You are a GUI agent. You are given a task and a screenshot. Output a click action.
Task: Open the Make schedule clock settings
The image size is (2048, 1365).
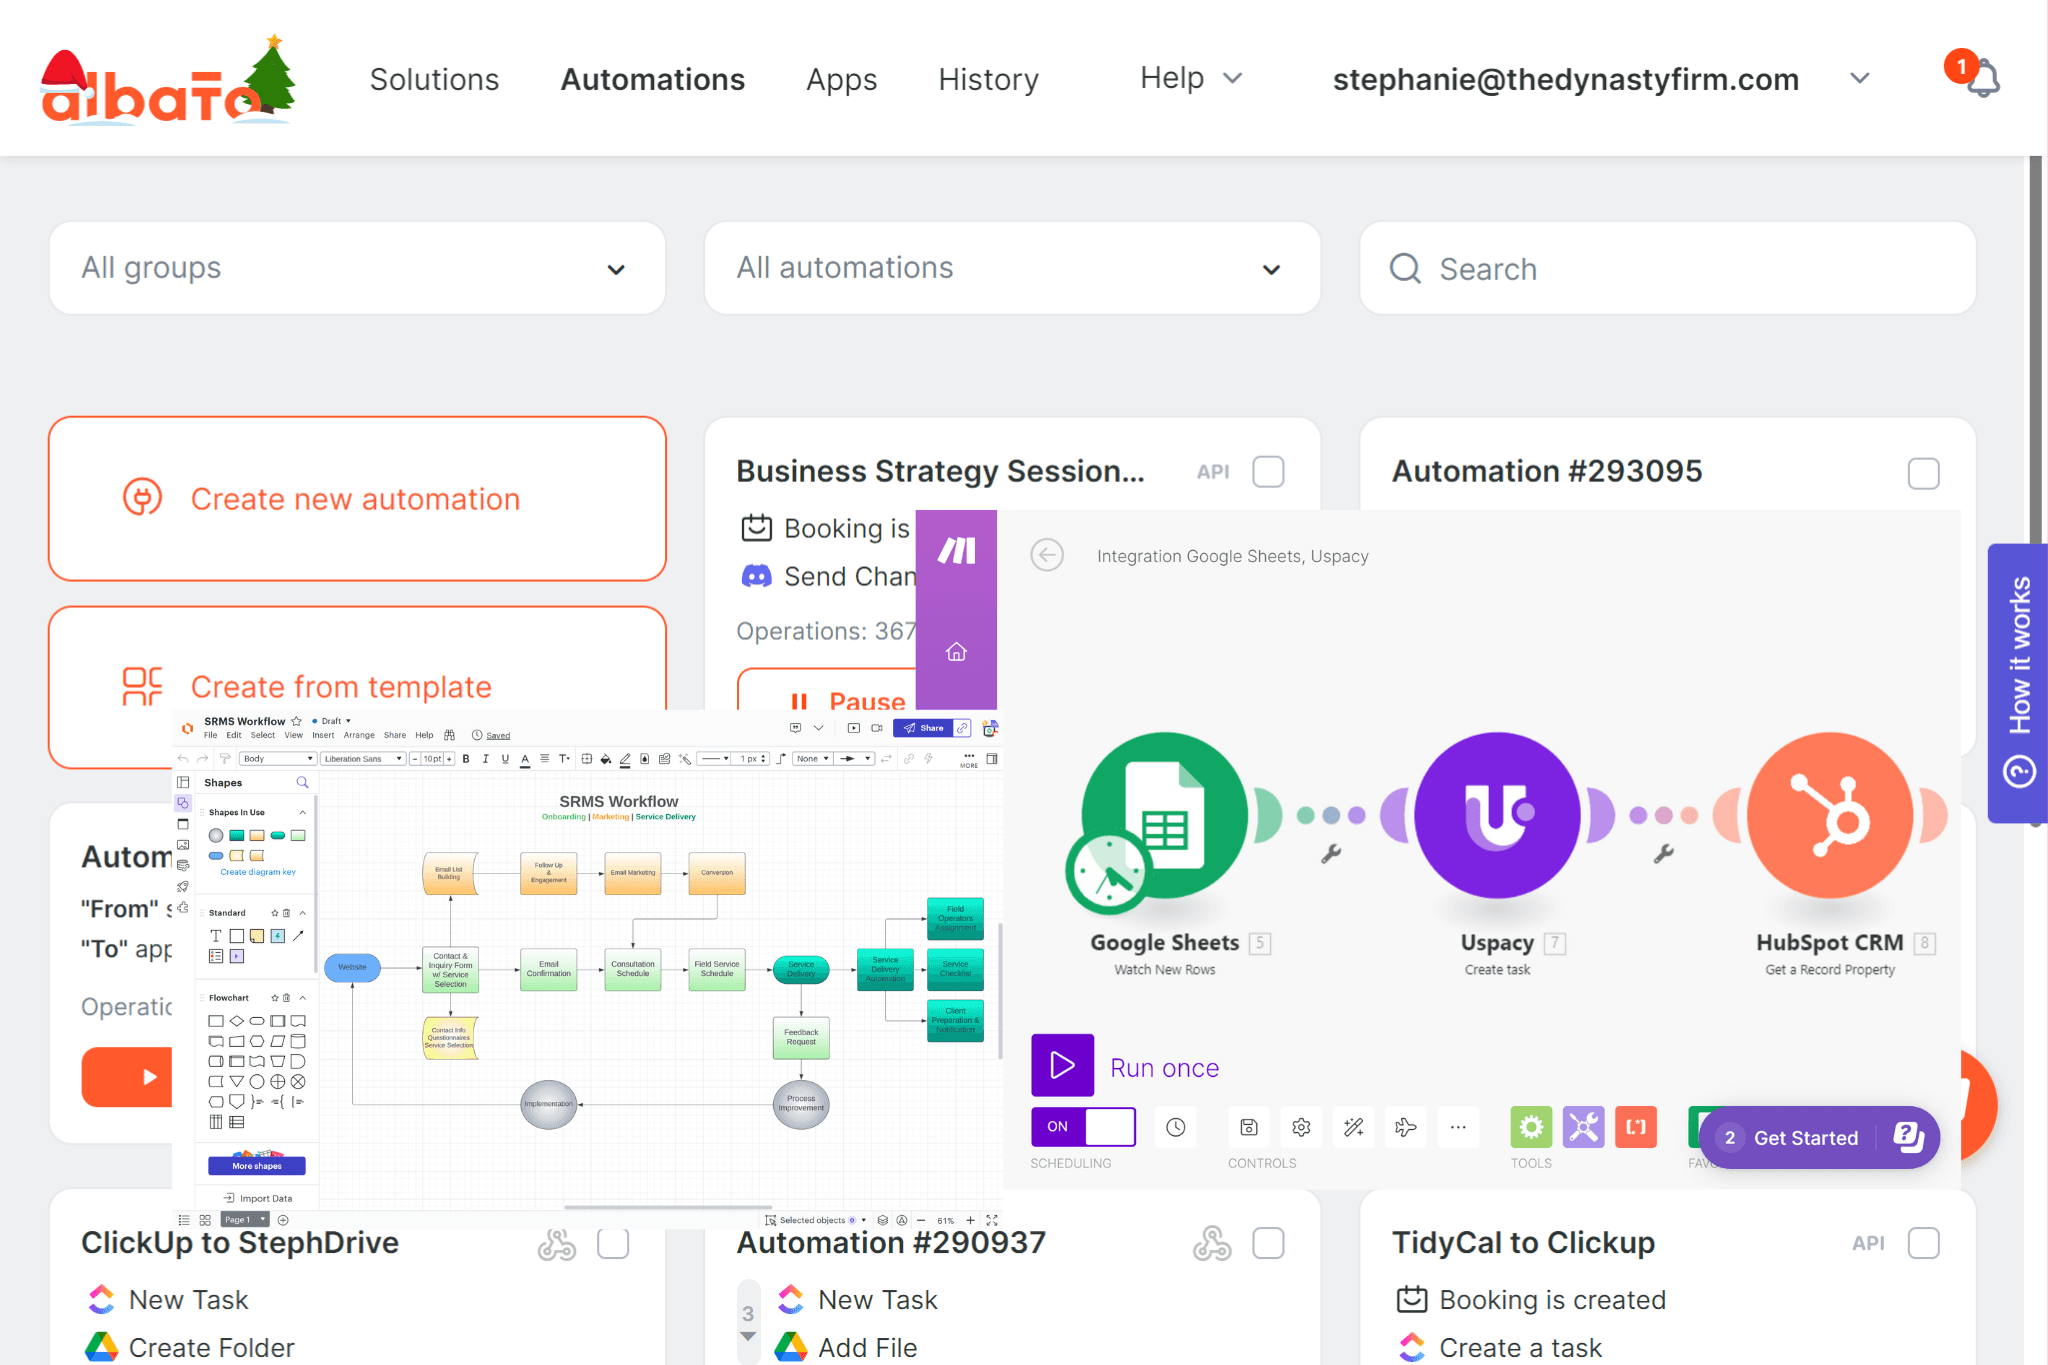pos(1176,1127)
